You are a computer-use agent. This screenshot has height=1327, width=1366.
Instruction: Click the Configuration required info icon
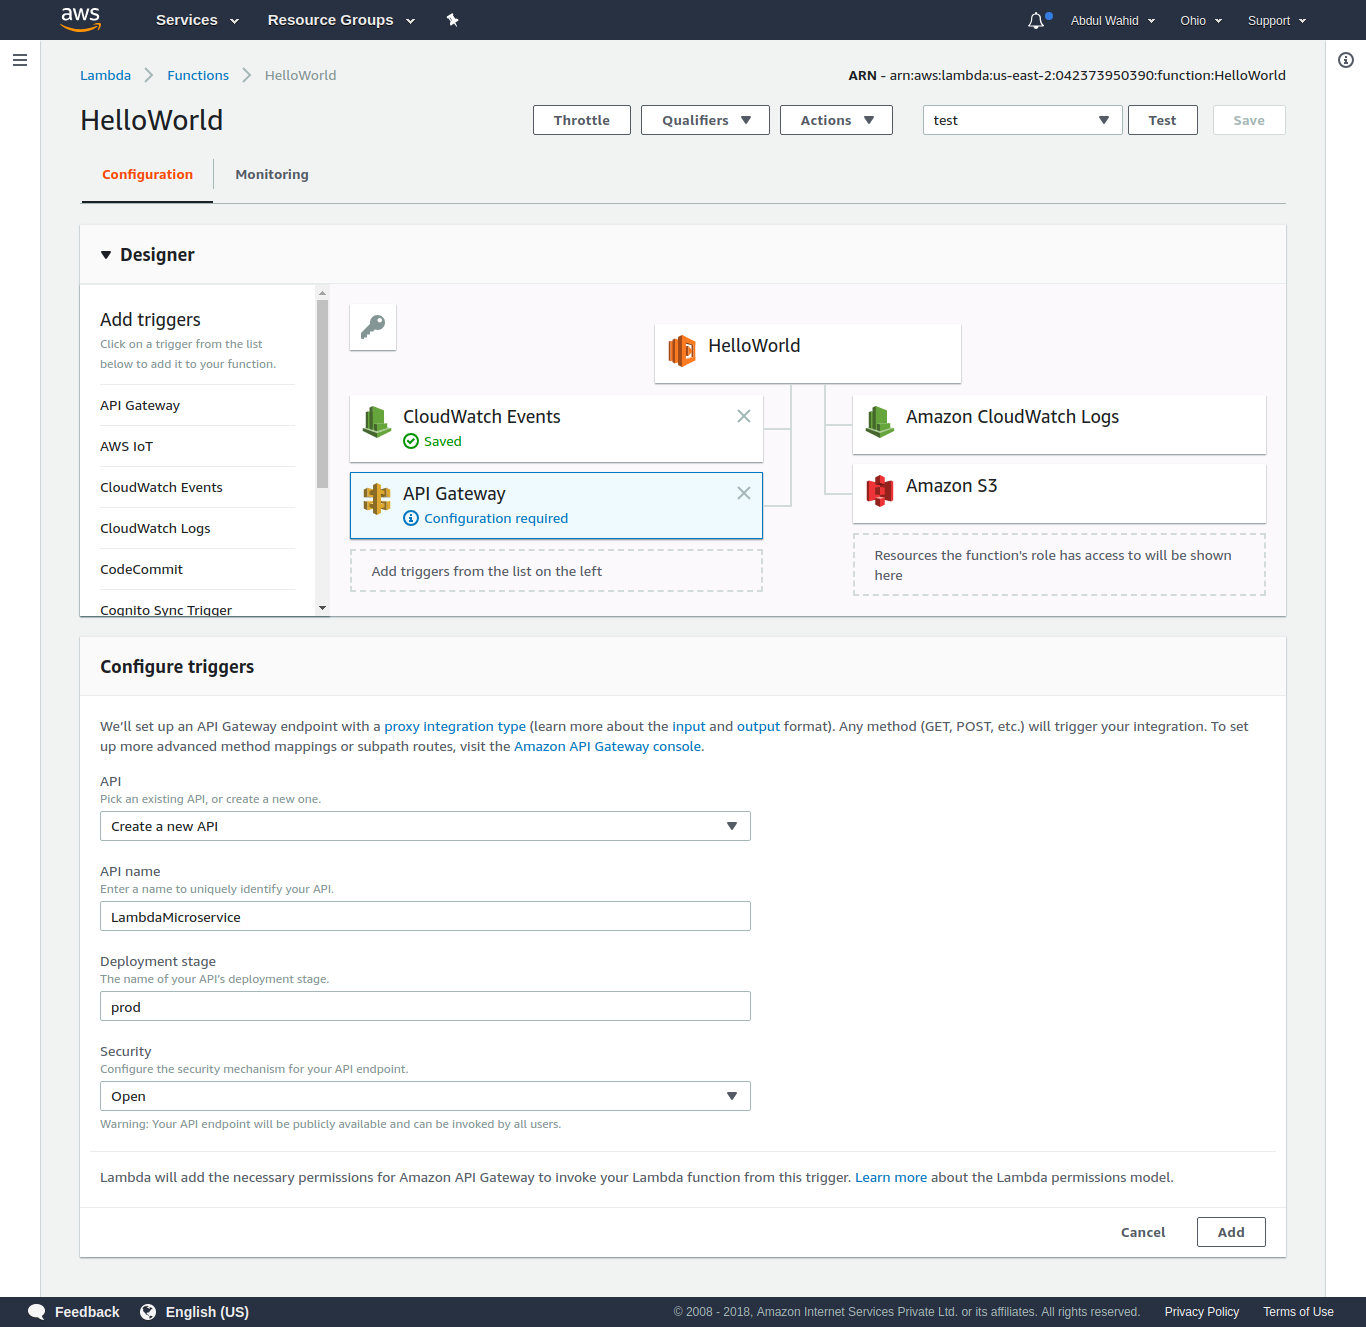coord(411,518)
